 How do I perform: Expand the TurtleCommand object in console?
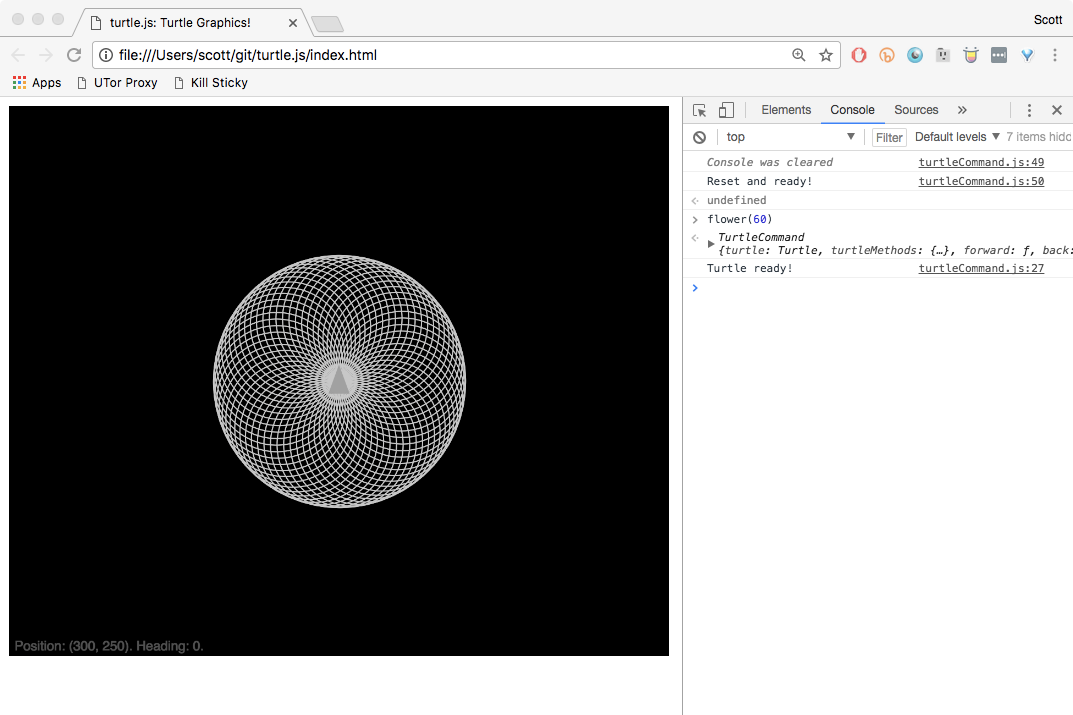click(x=711, y=244)
